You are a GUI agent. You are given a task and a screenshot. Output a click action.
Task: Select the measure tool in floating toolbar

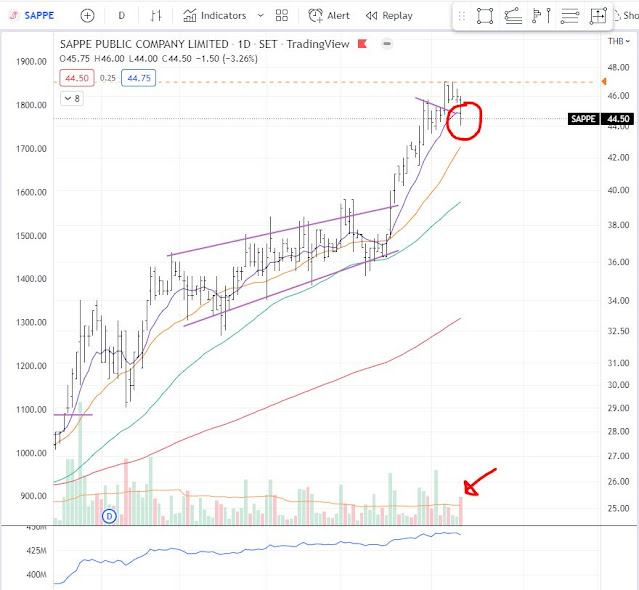598,16
